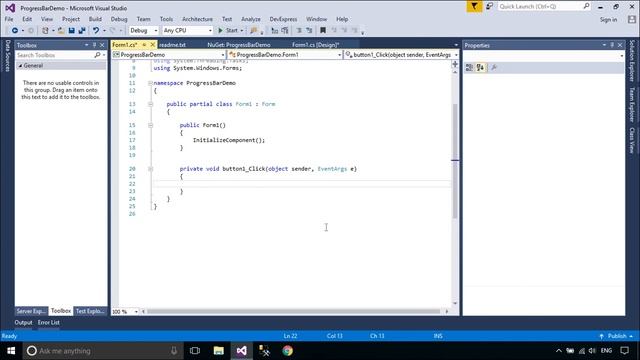Click the Visual Studio taskbar icon

(x=242, y=351)
